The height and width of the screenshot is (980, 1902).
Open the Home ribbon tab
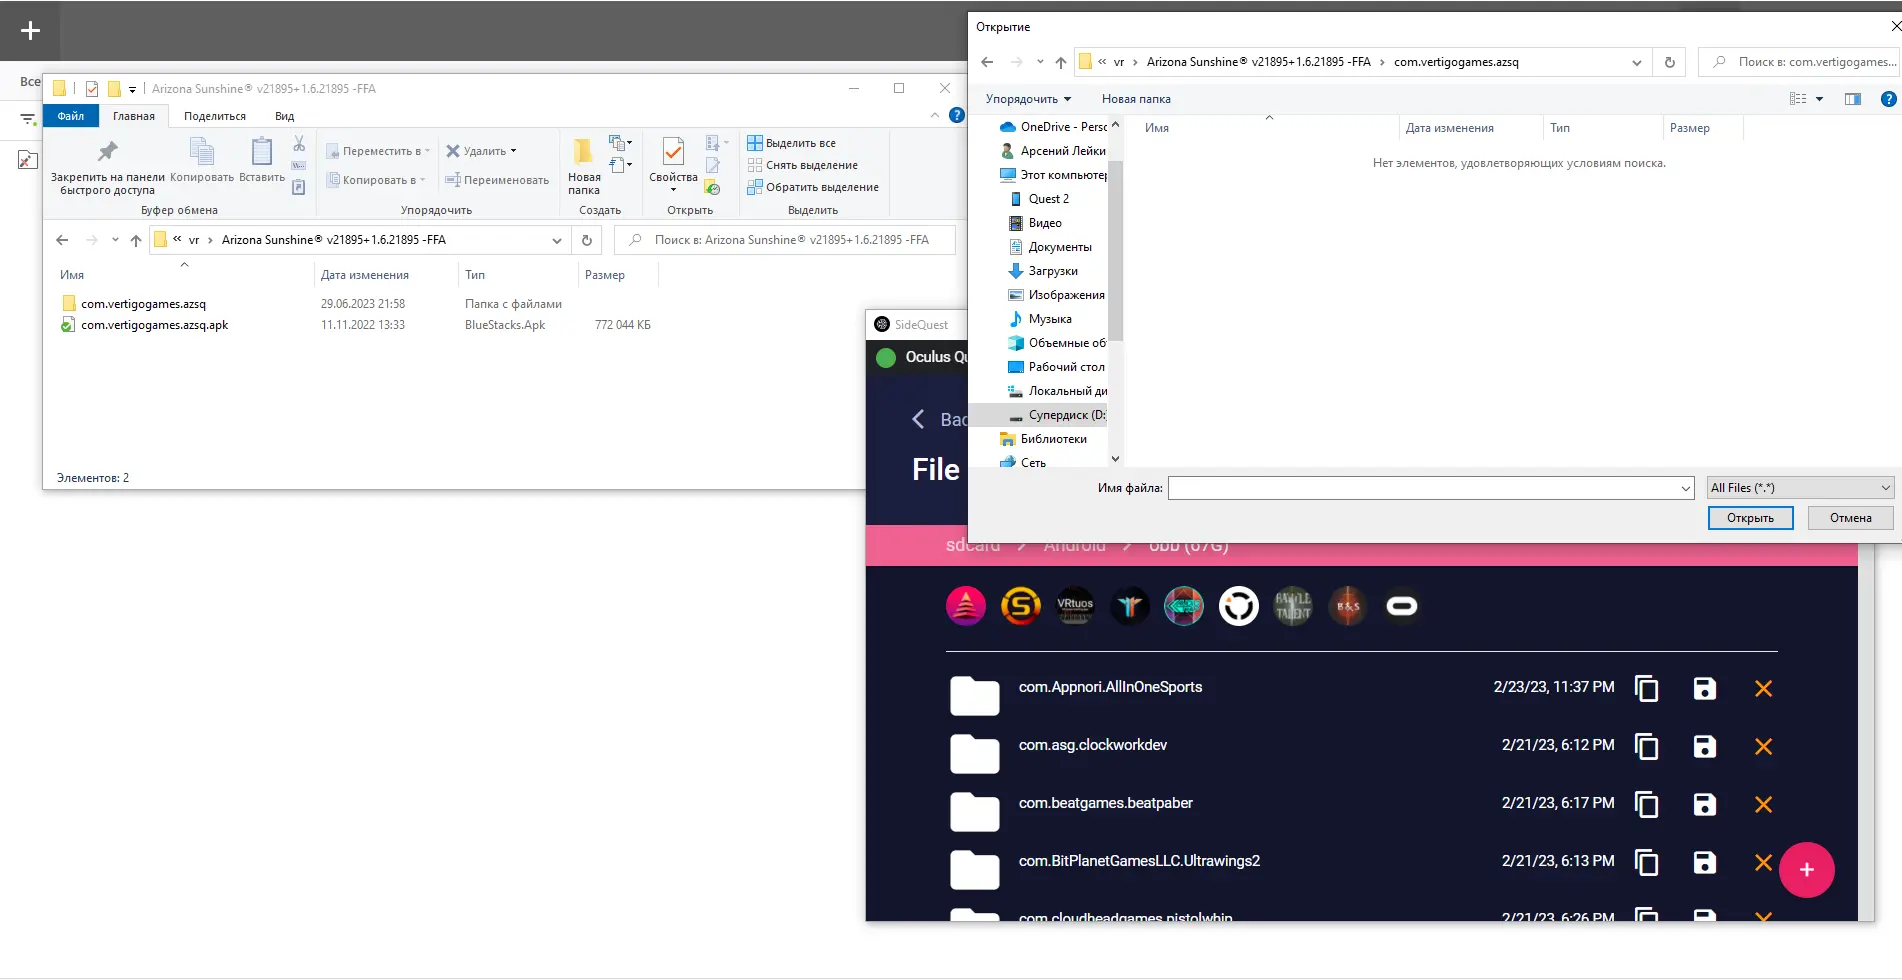[x=134, y=116]
